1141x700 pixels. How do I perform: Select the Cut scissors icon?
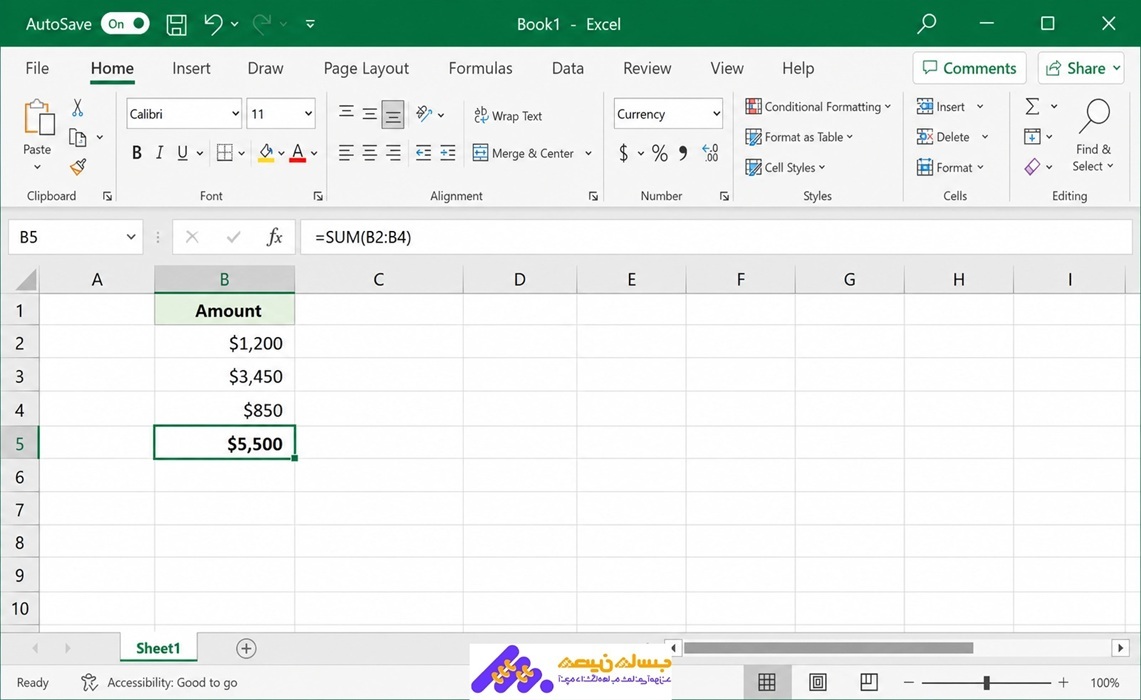(x=77, y=108)
